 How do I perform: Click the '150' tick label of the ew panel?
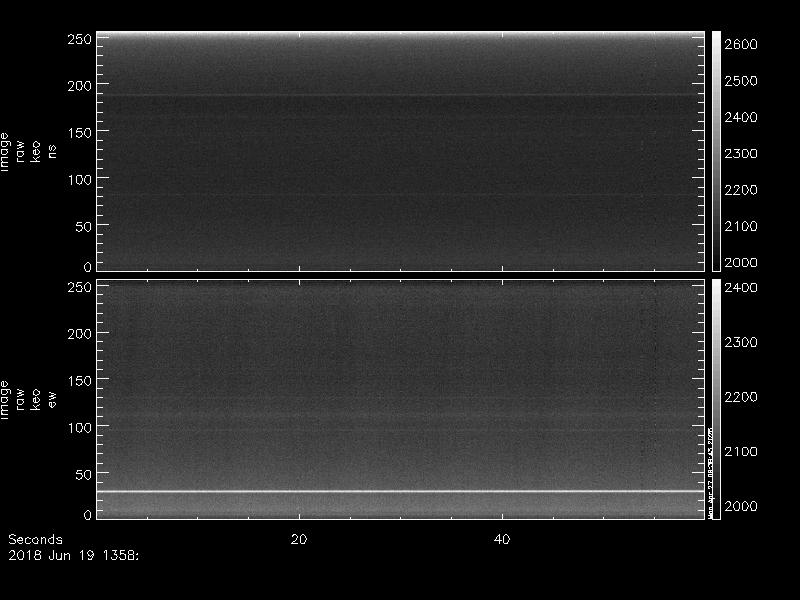point(80,381)
